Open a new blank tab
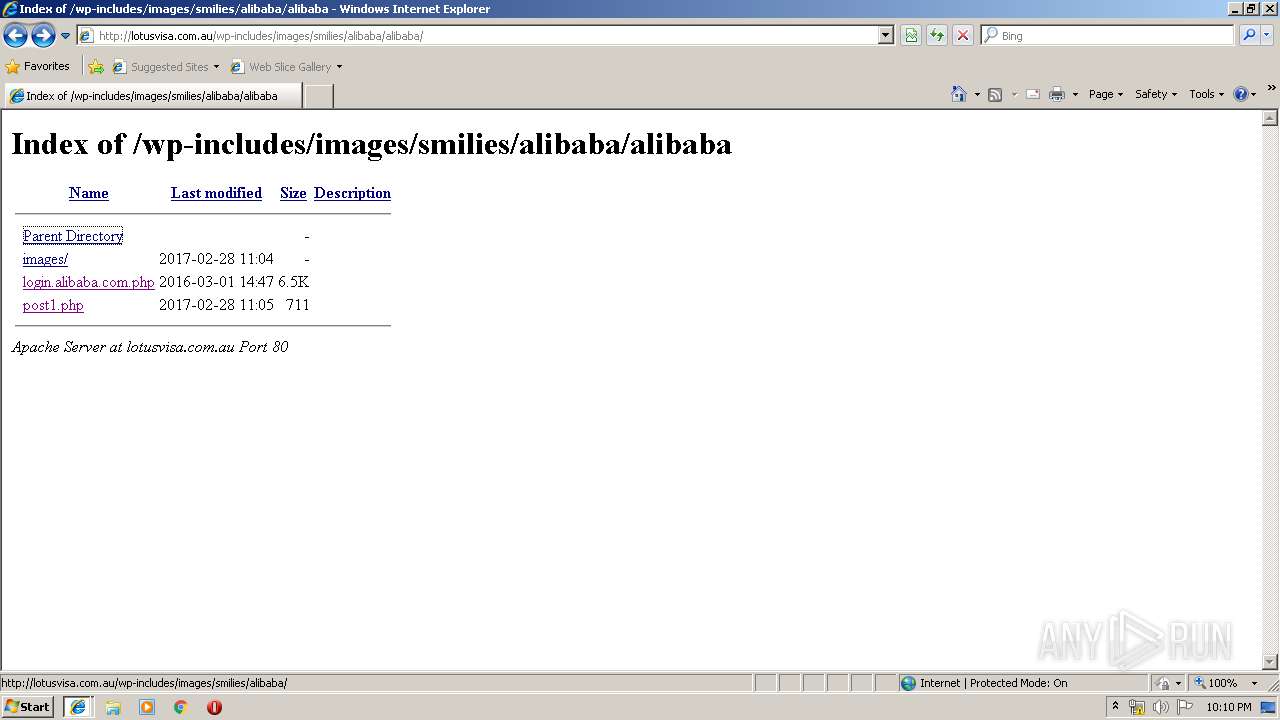 coord(318,96)
